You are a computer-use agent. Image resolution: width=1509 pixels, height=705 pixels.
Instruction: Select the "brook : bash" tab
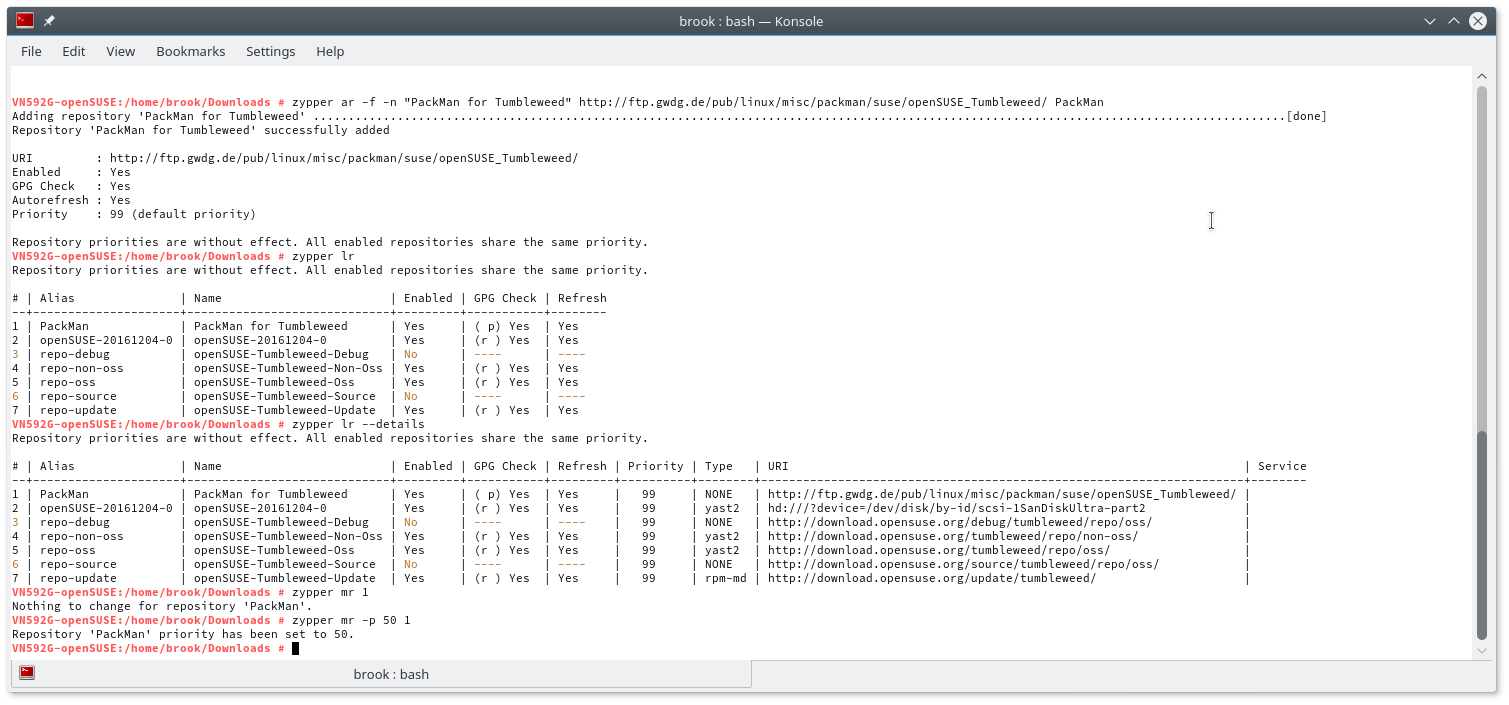[381, 674]
